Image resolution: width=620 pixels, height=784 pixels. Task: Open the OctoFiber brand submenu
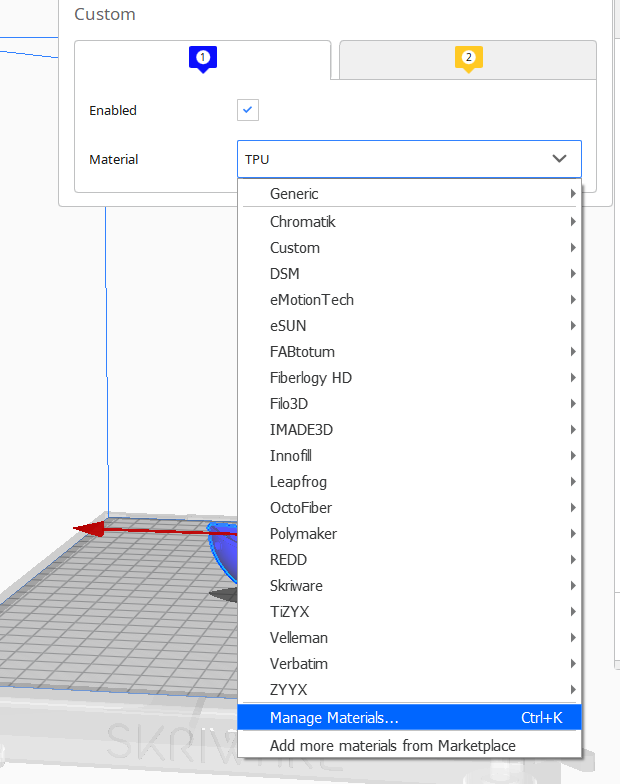(x=409, y=508)
